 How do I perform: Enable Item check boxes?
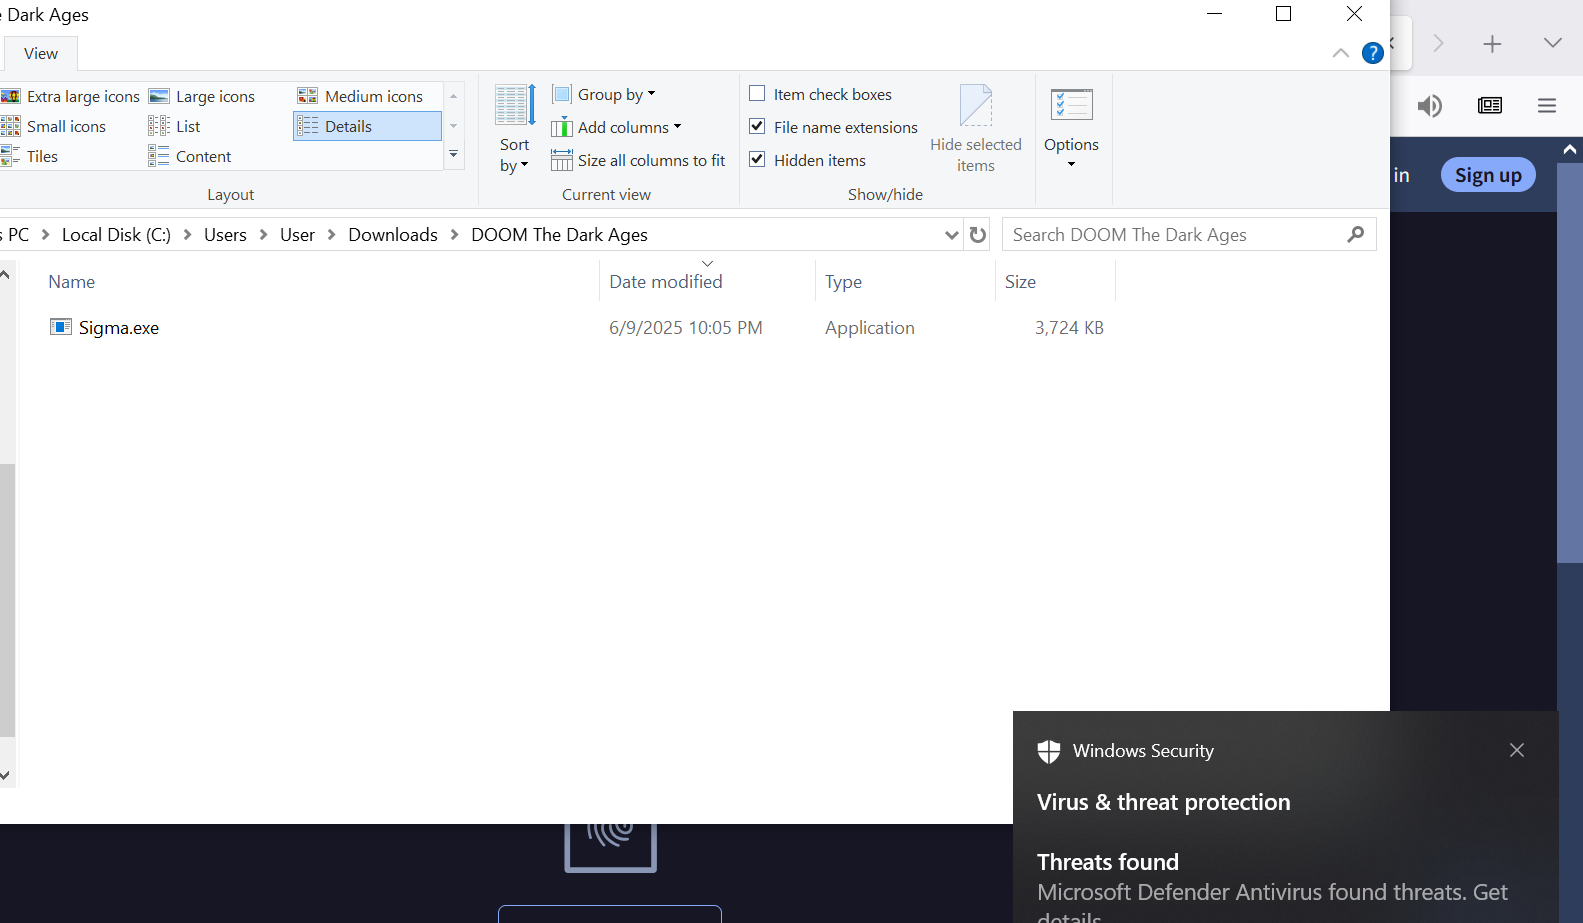coord(757,94)
